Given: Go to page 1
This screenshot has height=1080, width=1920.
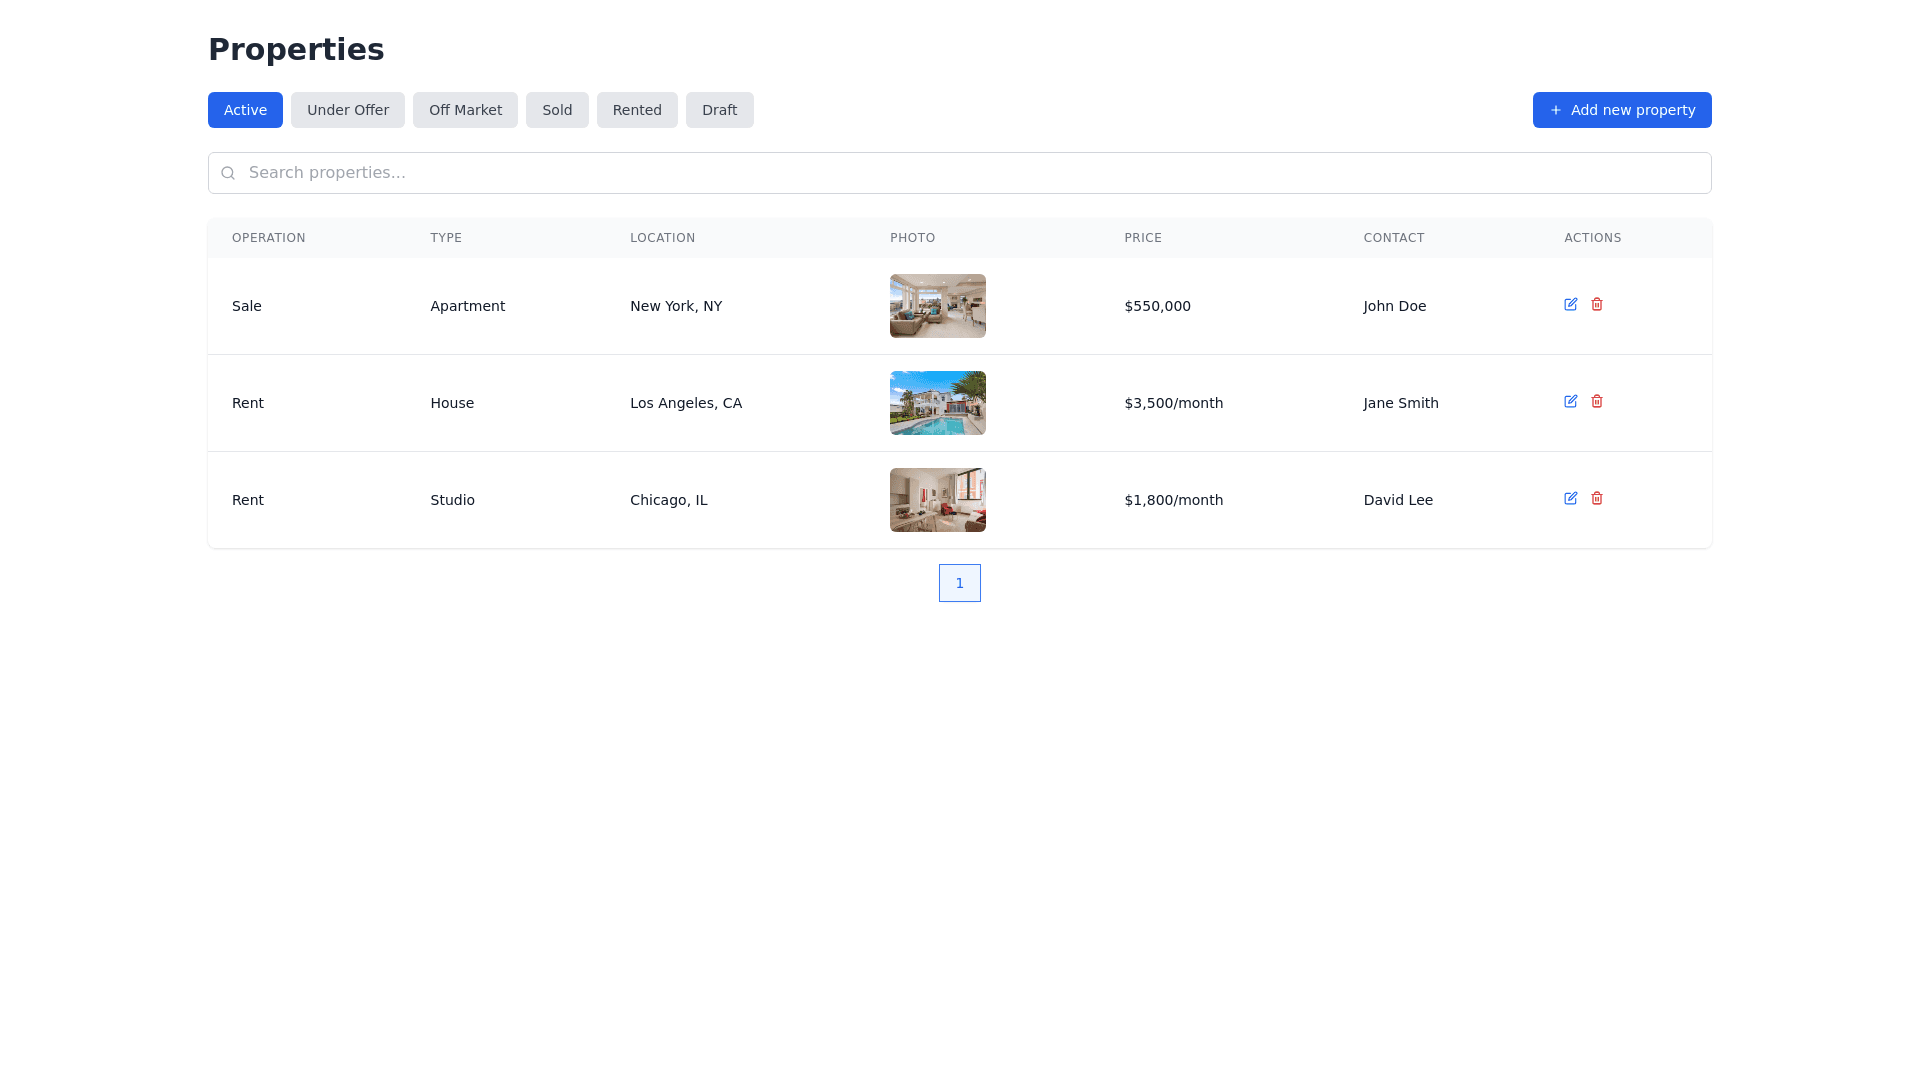Looking at the screenshot, I should tap(960, 583).
